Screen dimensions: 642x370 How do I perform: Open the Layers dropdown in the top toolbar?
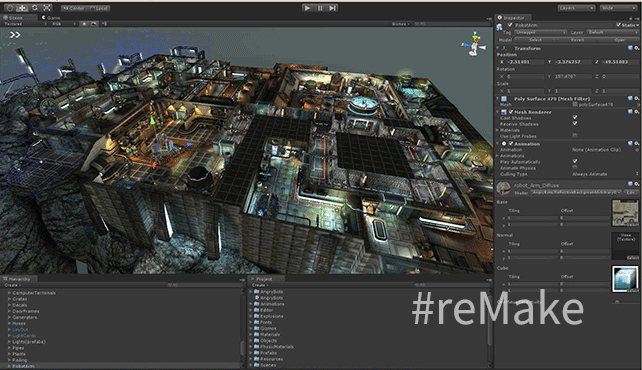[576, 8]
